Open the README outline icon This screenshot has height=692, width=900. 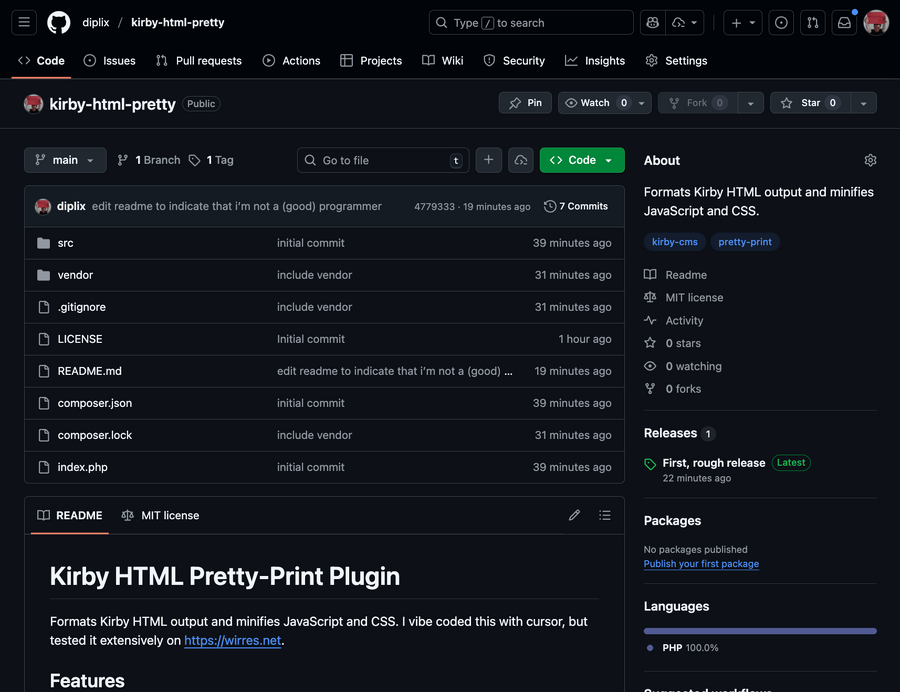[x=605, y=515]
